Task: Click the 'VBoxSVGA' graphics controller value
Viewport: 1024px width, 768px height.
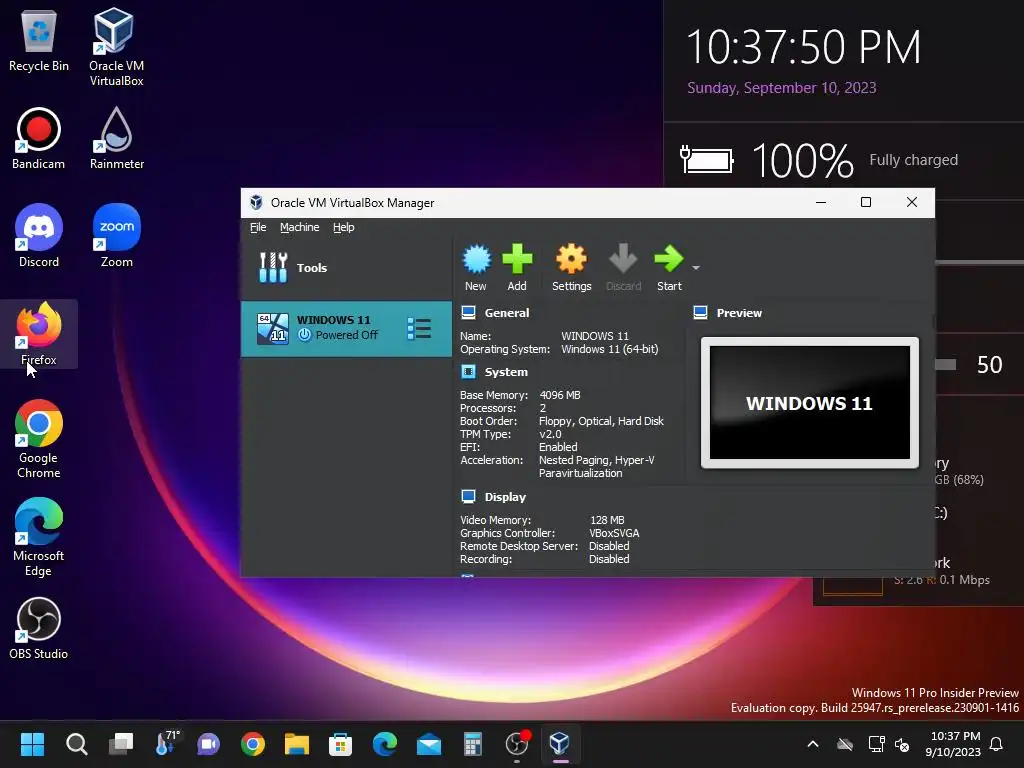Action: coord(614,533)
